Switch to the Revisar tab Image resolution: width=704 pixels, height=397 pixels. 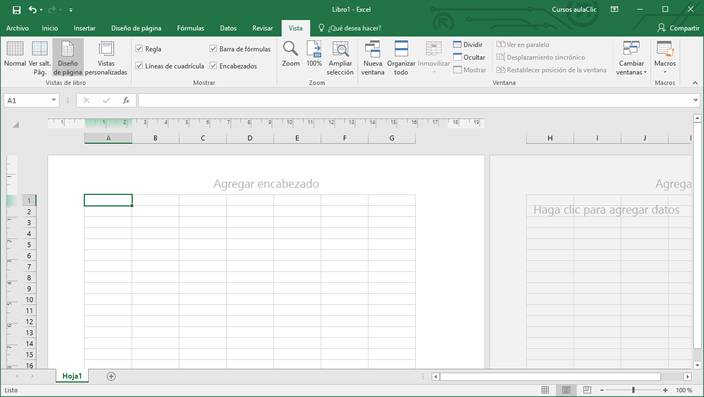point(262,28)
